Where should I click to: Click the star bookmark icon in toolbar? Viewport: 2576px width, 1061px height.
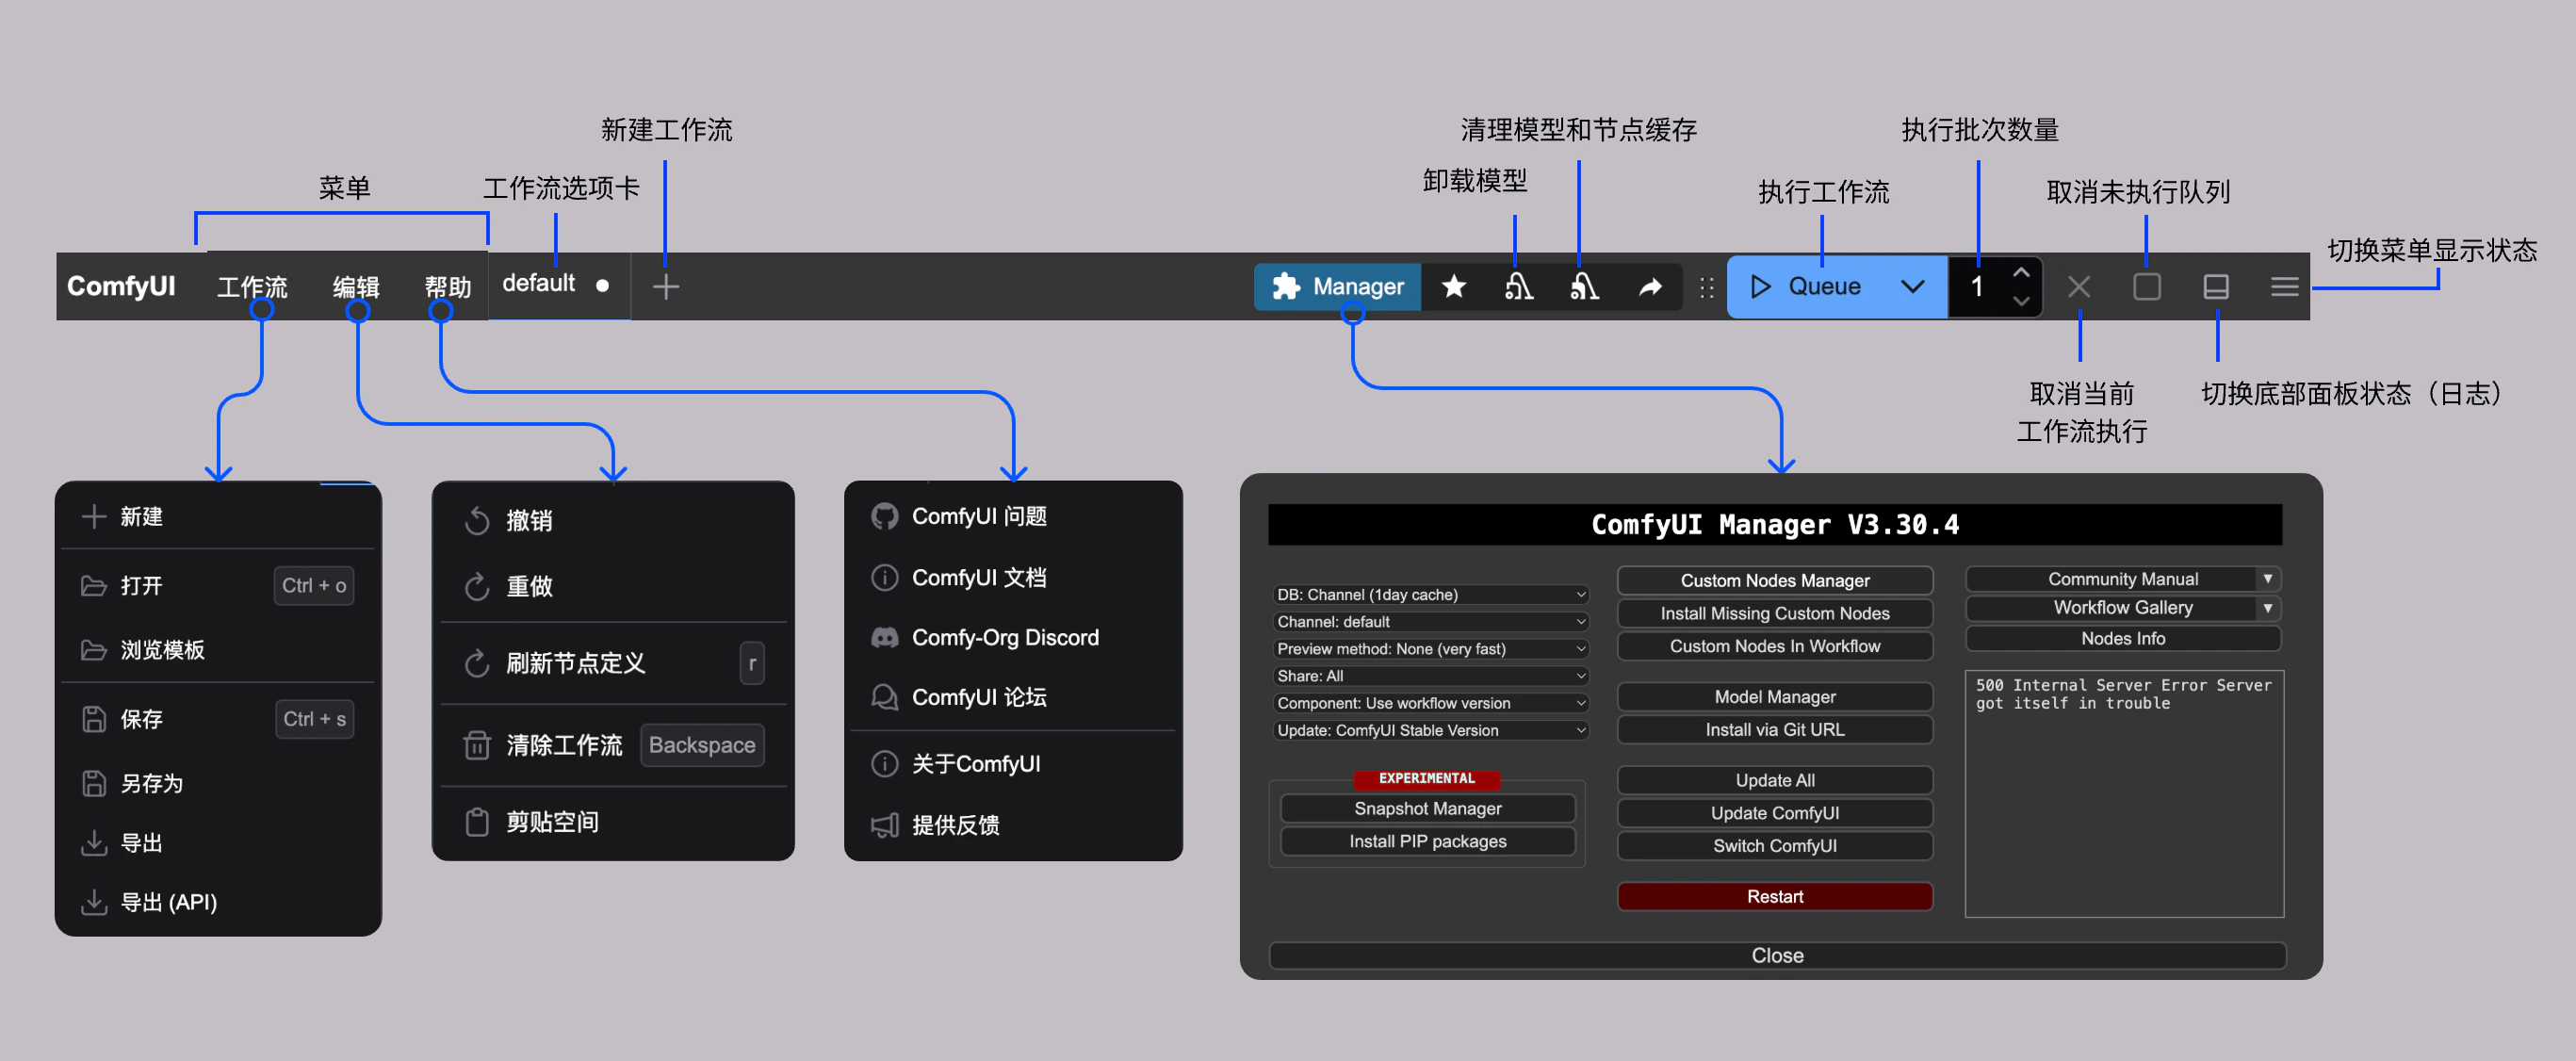click(x=1454, y=287)
